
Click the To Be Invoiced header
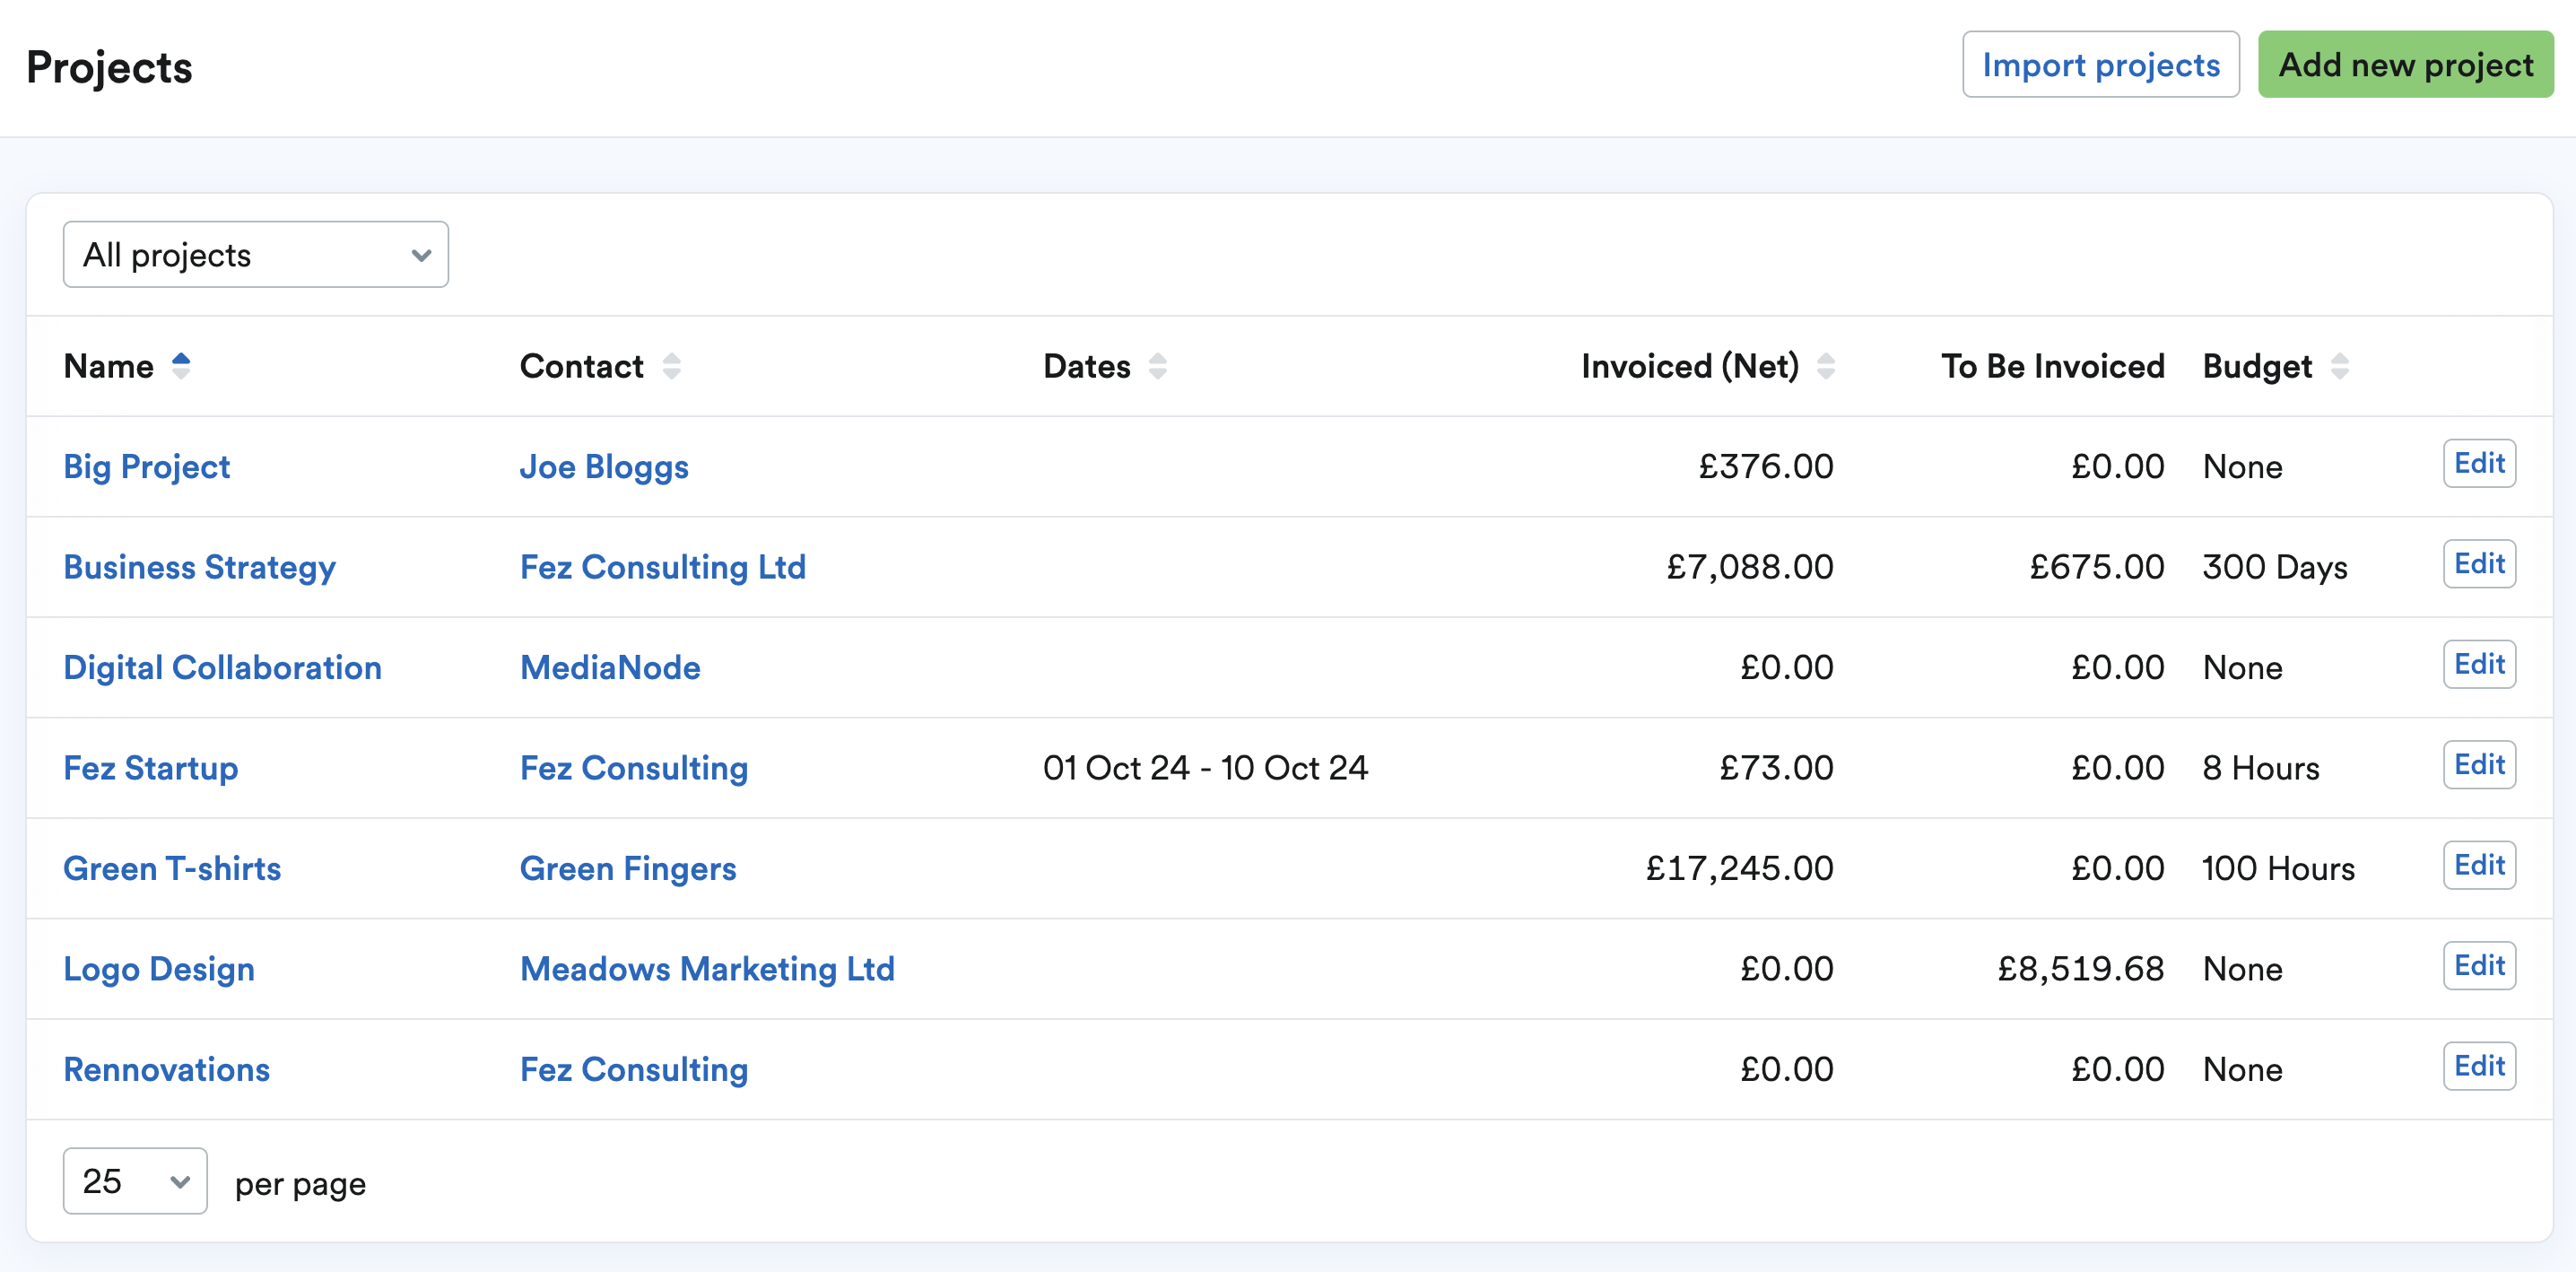2053,366
